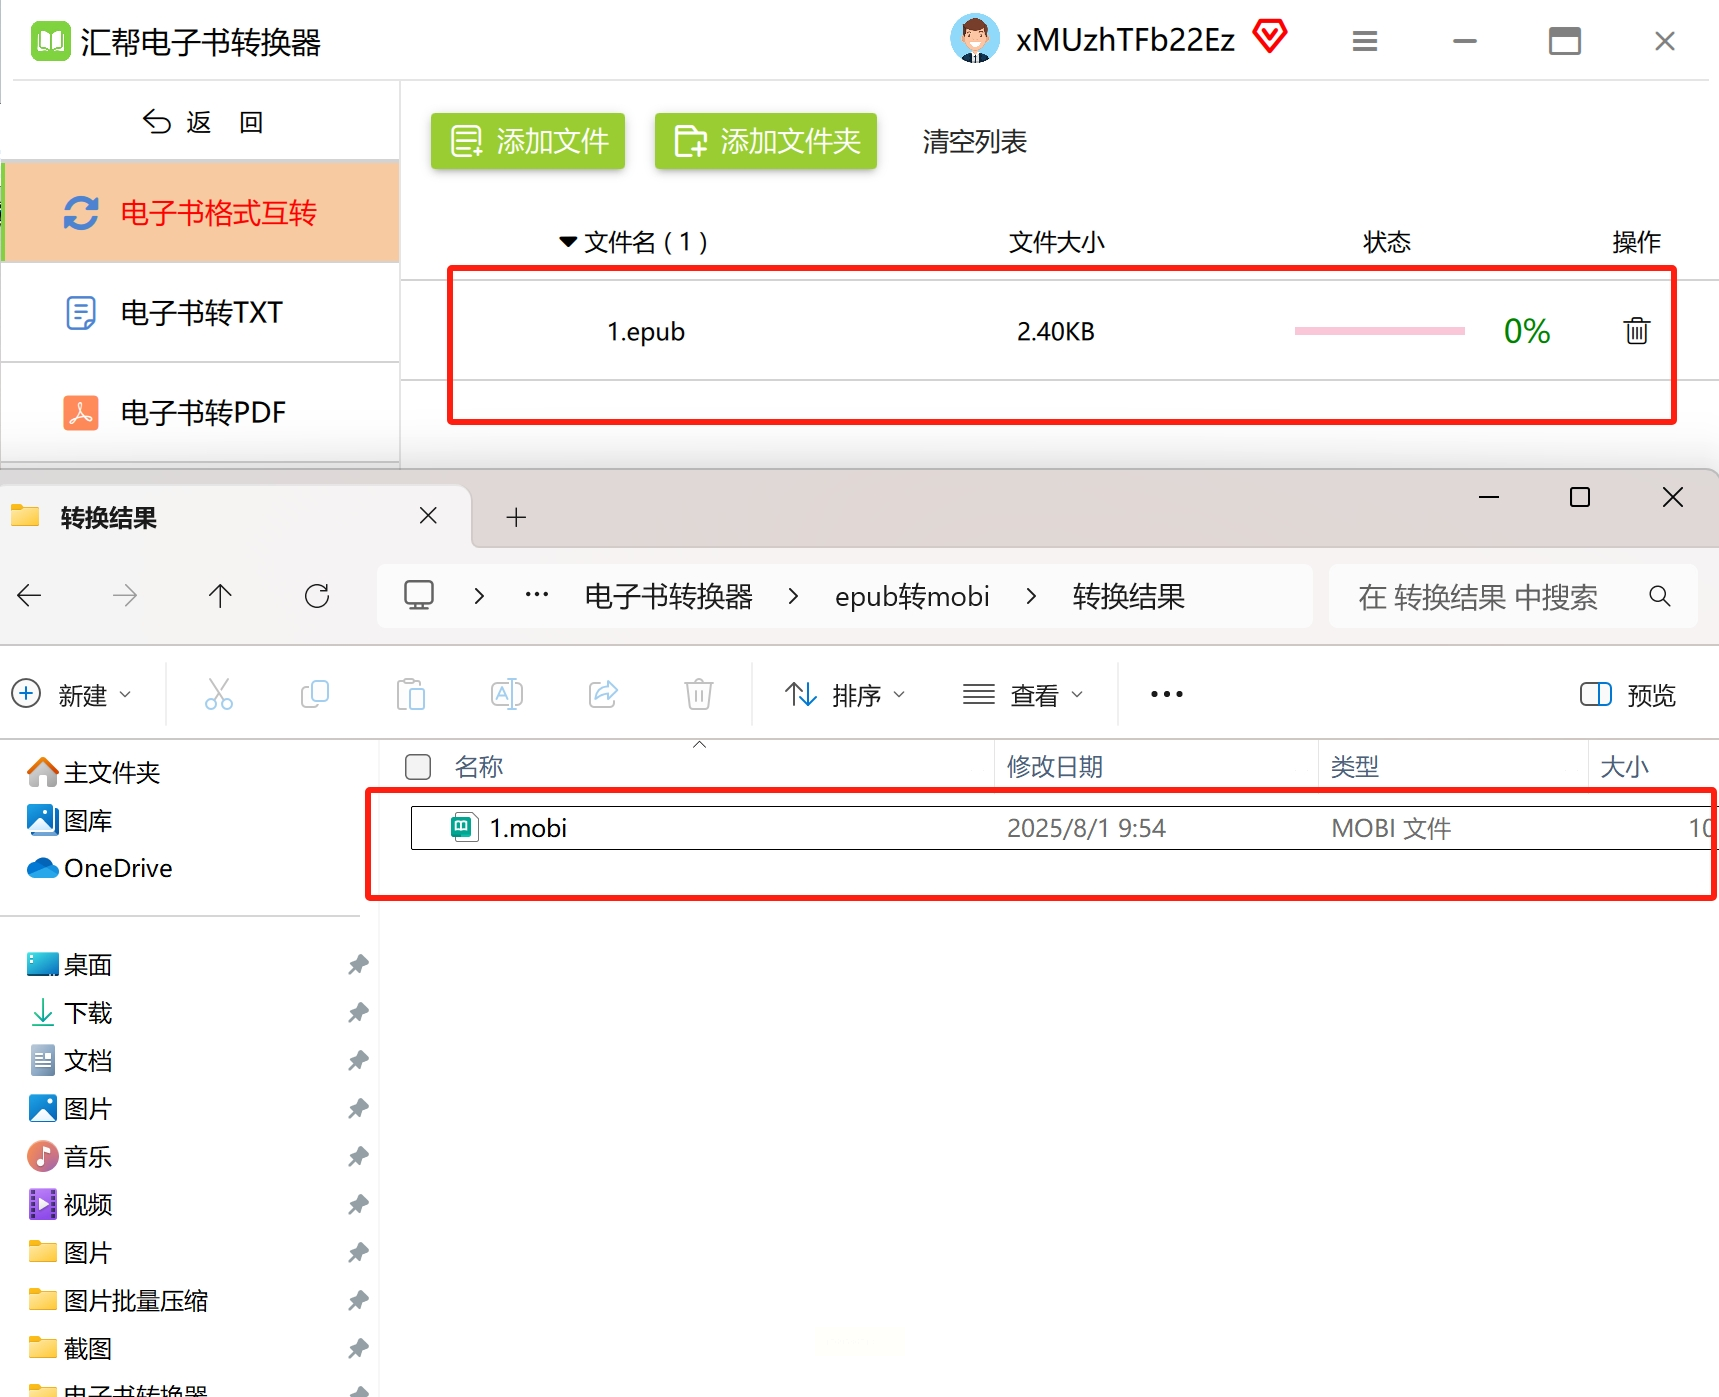Expand the 查看 view dropdown

click(1023, 694)
